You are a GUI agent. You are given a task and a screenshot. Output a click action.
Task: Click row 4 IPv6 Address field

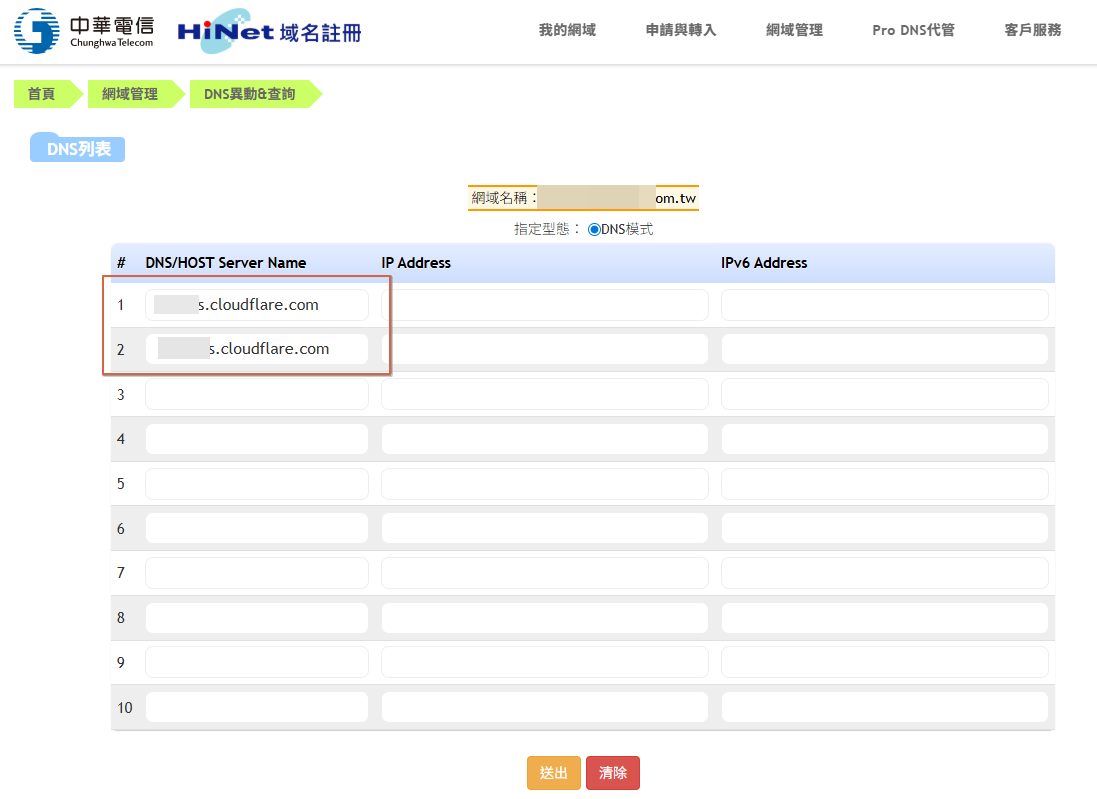pyautogui.click(x=884, y=439)
